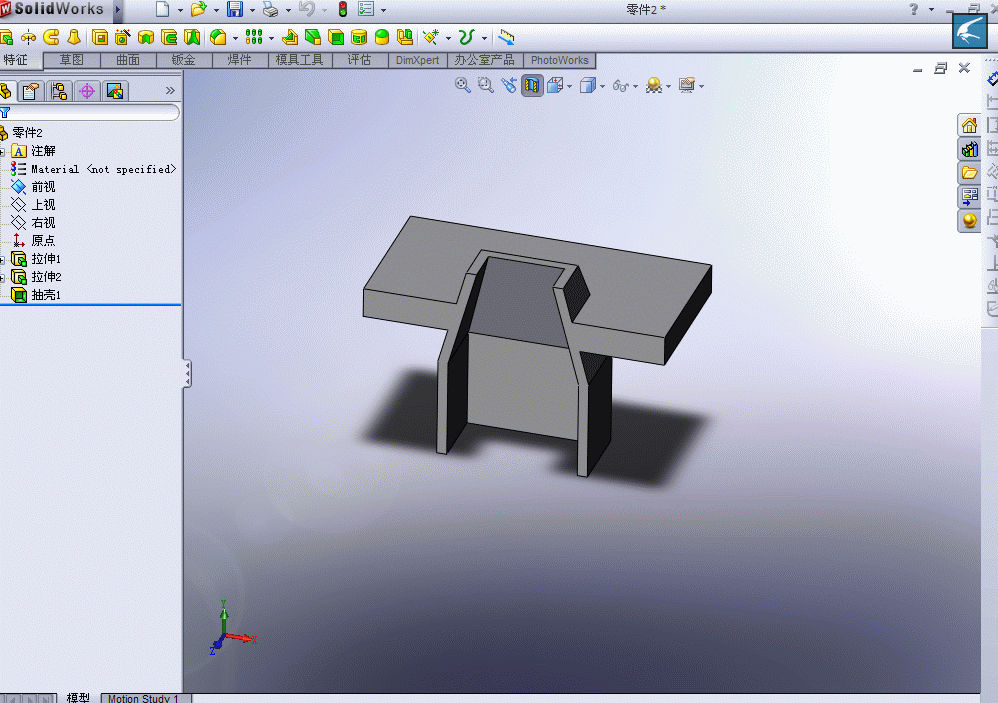Expand more manager tabs chevron
Image resolution: width=998 pixels, height=703 pixels.
point(170,90)
